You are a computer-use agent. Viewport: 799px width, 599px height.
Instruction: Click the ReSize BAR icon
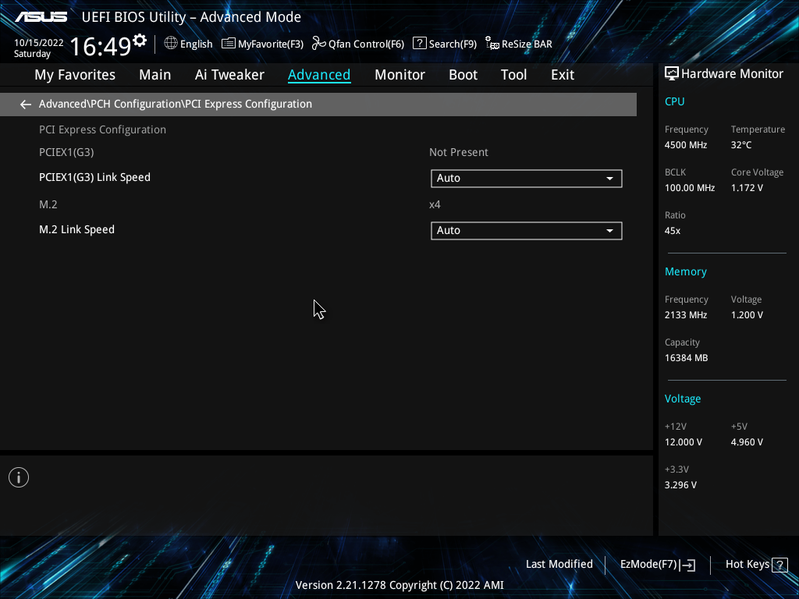492,43
